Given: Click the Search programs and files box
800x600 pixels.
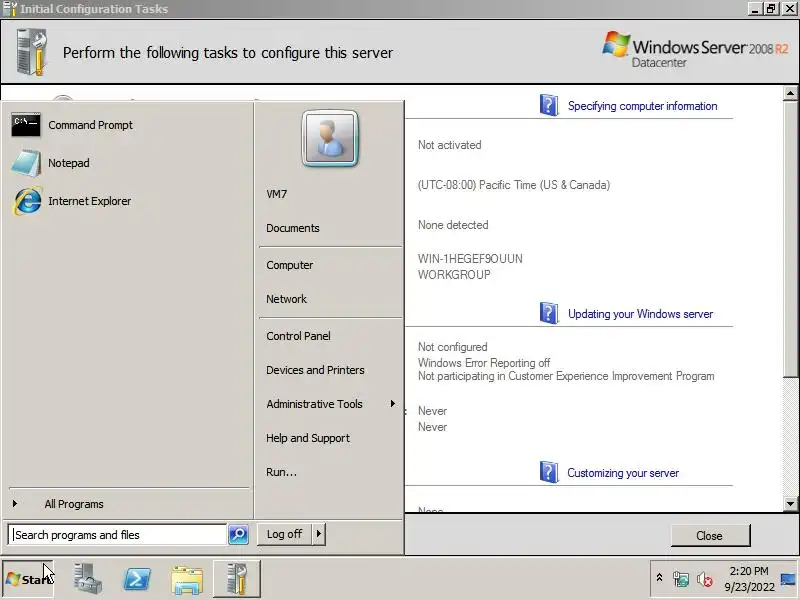Looking at the screenshot, I should (x=117, y=535).
